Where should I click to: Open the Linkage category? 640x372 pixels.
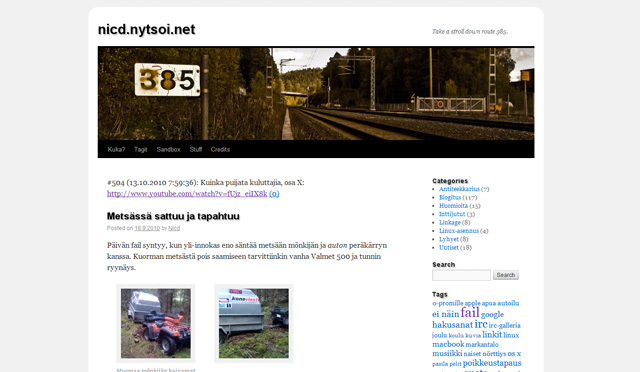coord(450,223)
